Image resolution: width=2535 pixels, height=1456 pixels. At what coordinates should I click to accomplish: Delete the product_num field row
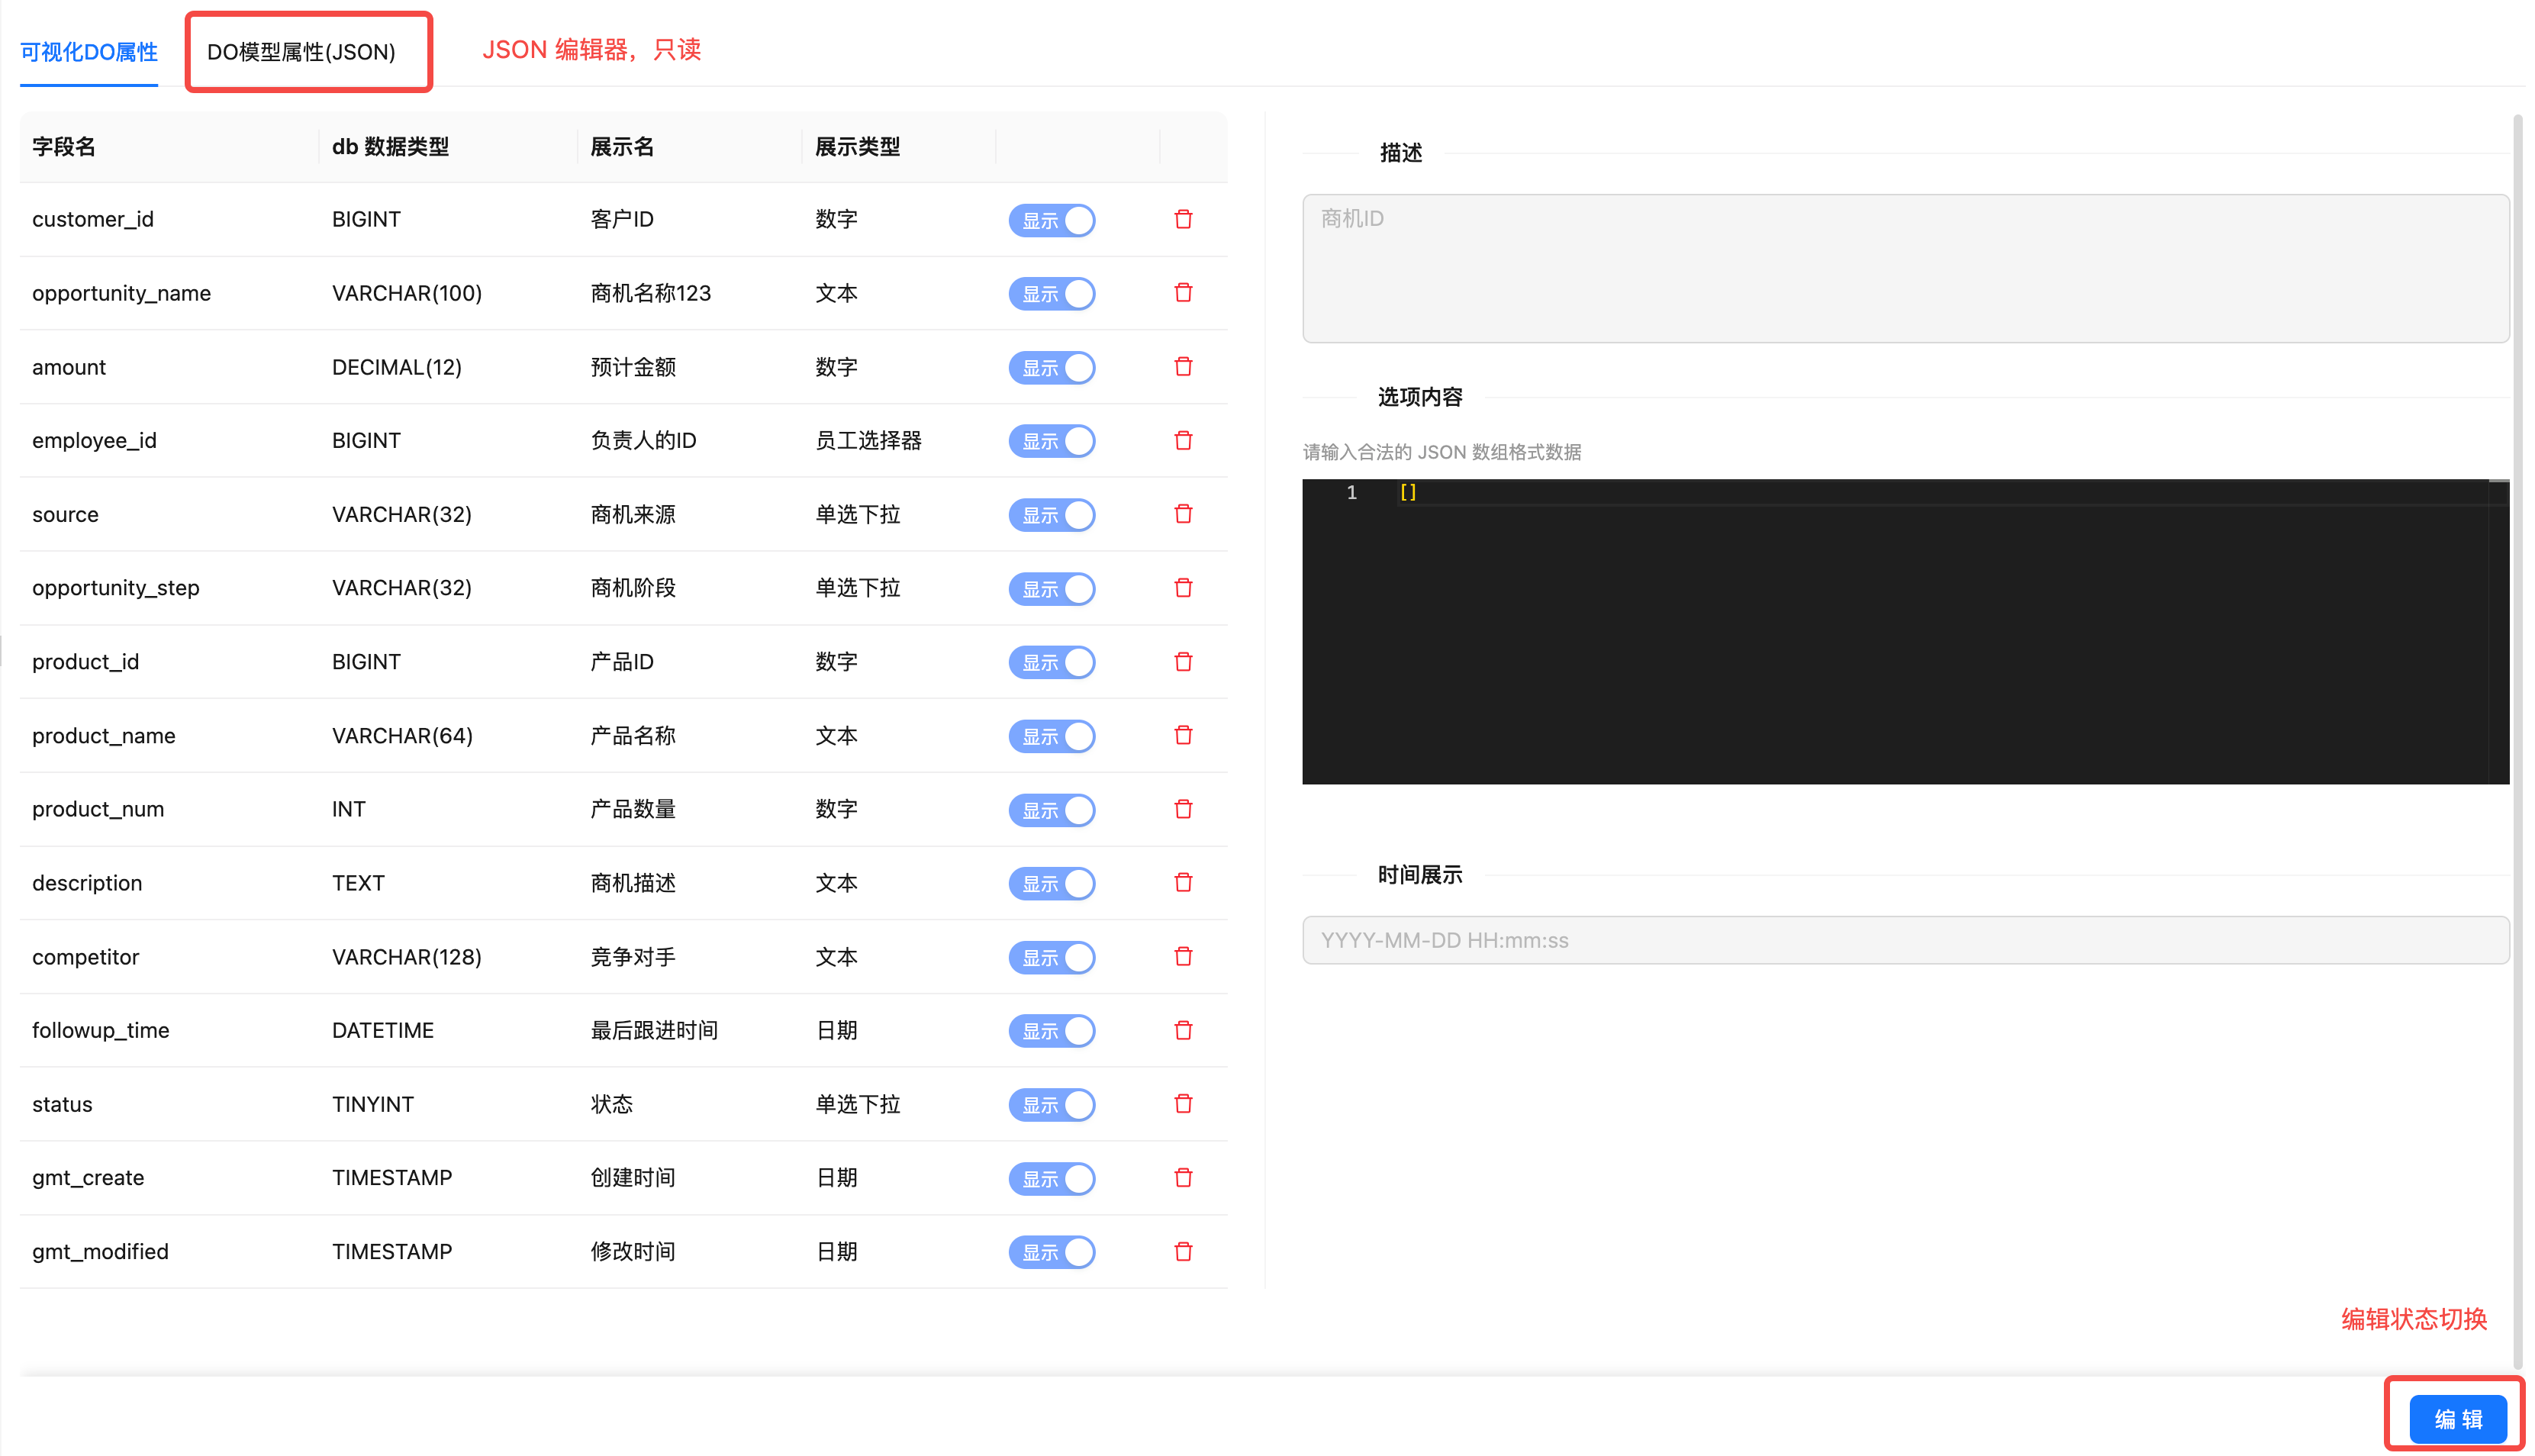coord(1183,809)
